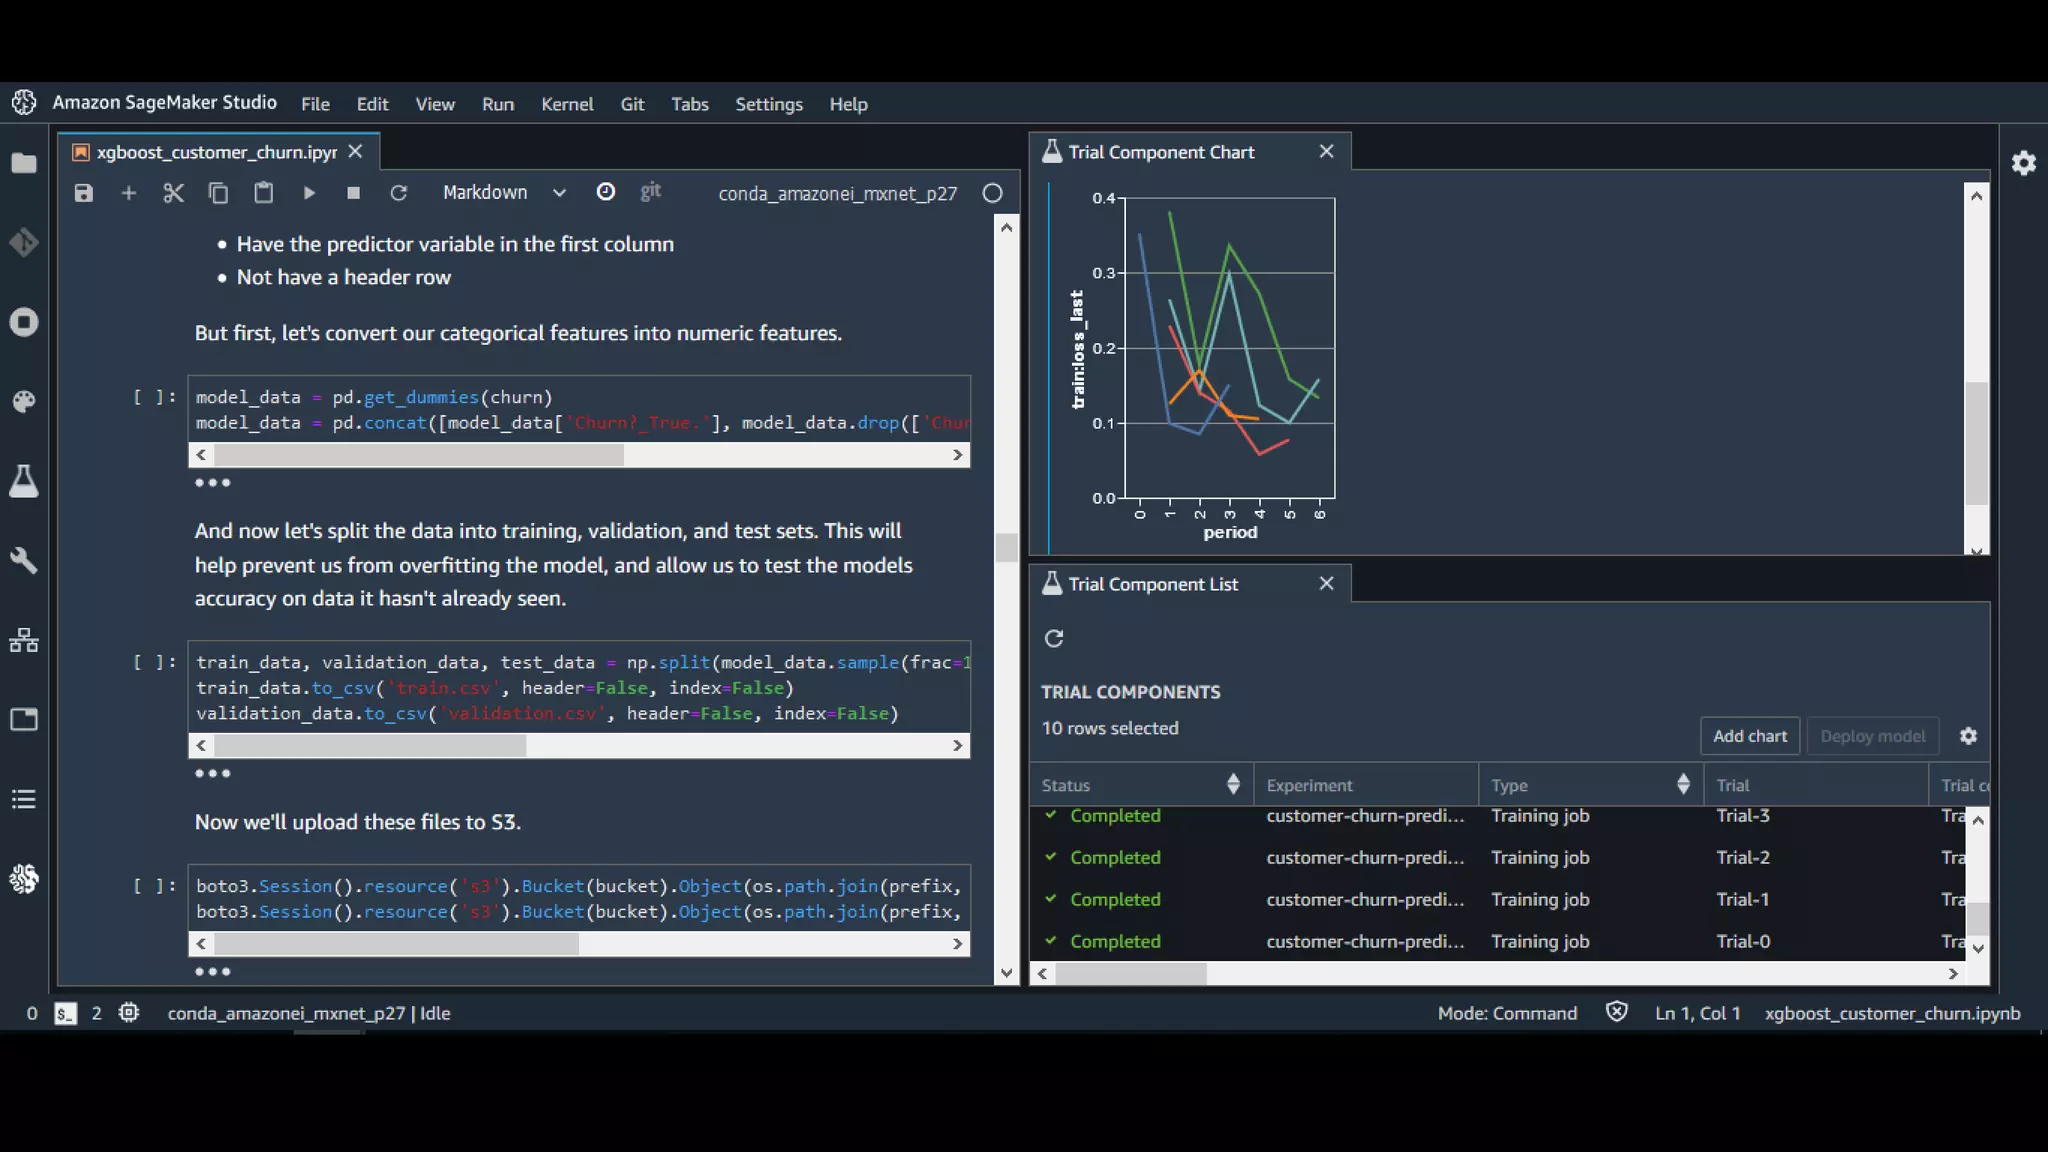Open the Kernel menu
This screenshot has height=1152, width=2048.
[x=566, y=104]
